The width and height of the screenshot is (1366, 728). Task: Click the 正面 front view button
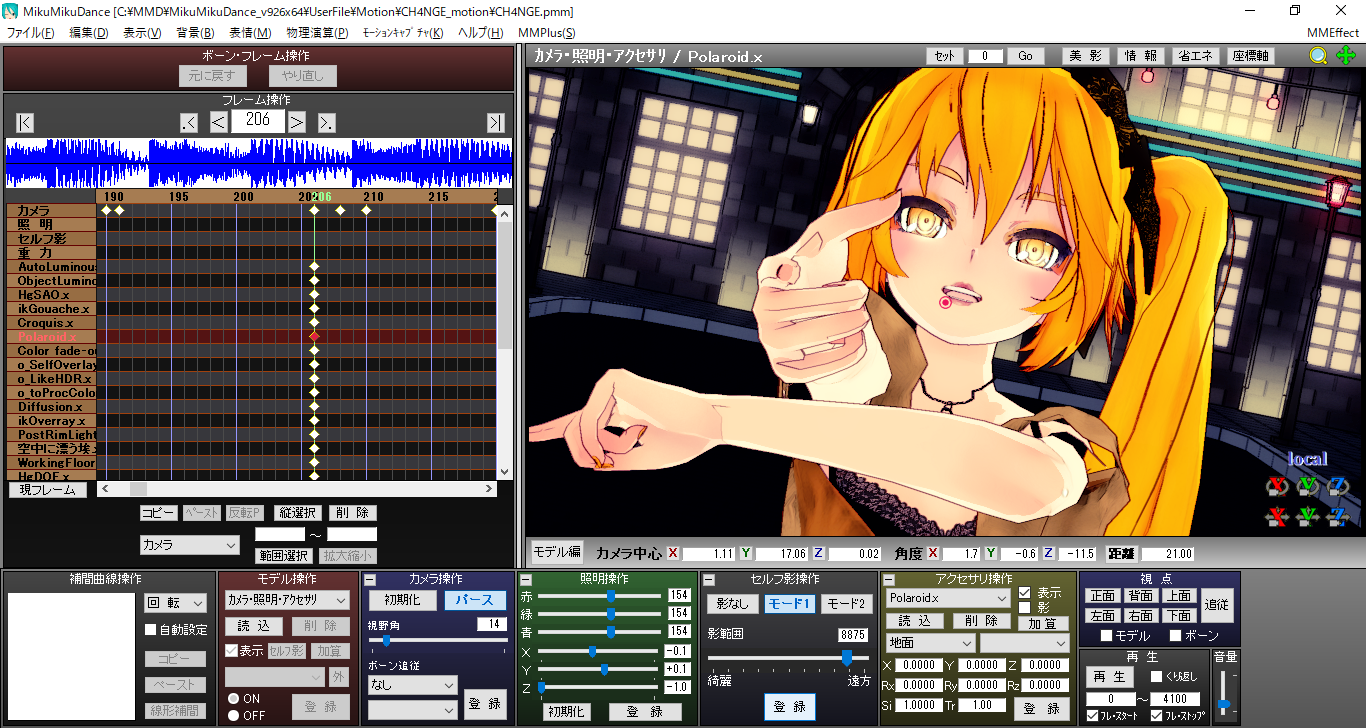(1102, 596)
